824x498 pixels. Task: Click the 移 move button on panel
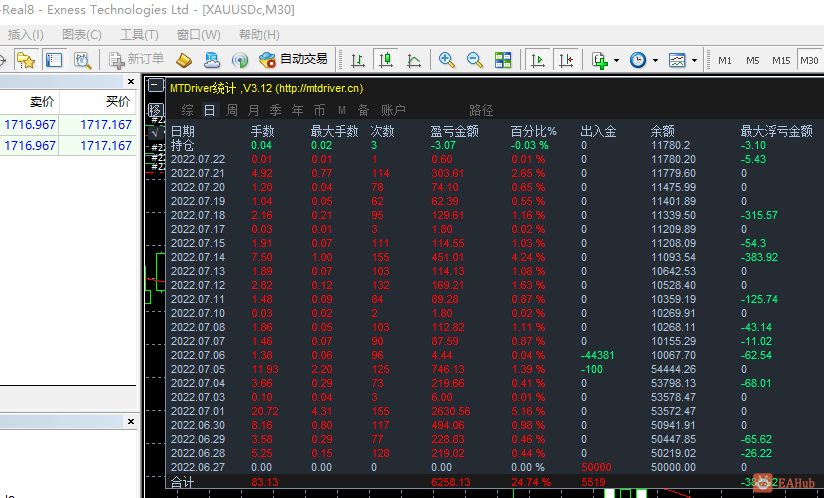[155, 110]
